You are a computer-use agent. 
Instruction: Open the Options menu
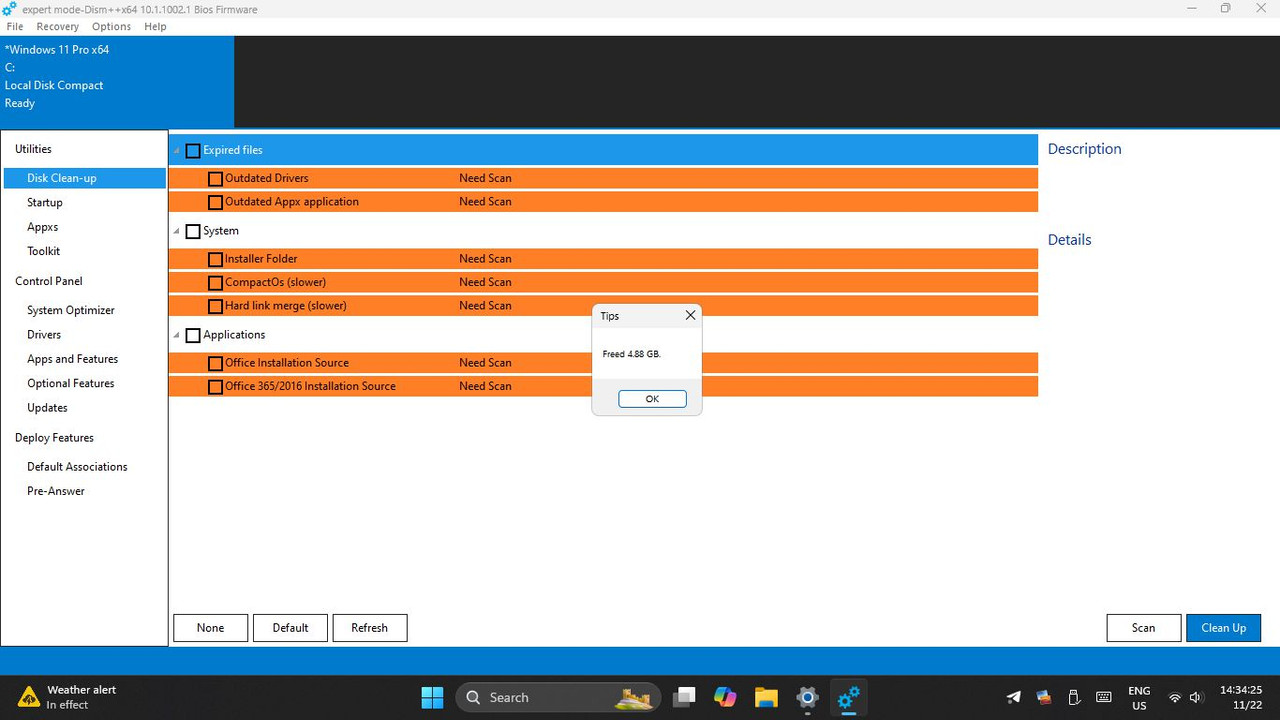(x=111, y=26)
